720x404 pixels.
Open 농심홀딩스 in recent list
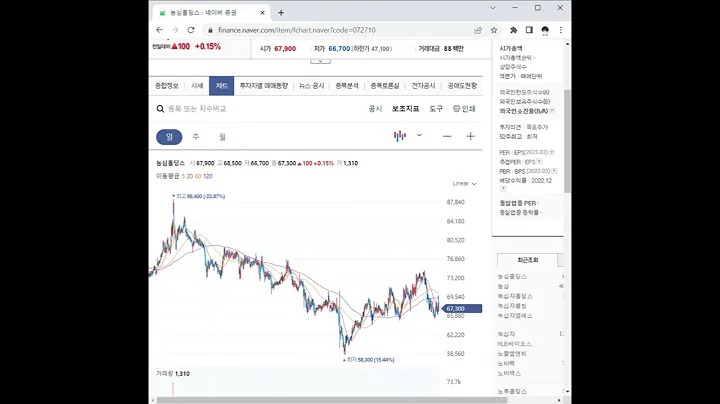512,277
